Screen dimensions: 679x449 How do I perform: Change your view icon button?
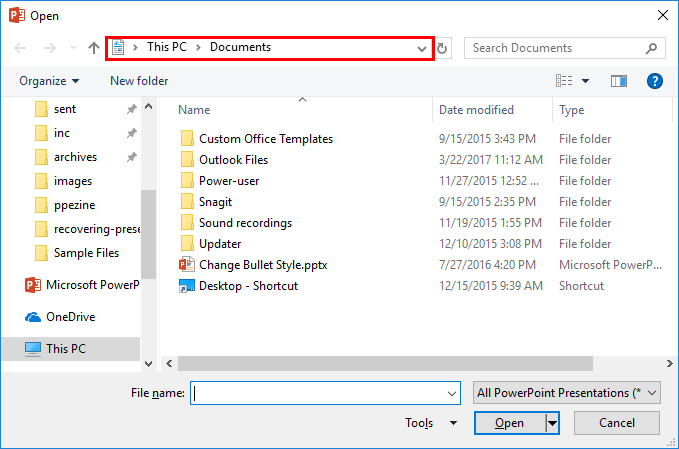564,81
